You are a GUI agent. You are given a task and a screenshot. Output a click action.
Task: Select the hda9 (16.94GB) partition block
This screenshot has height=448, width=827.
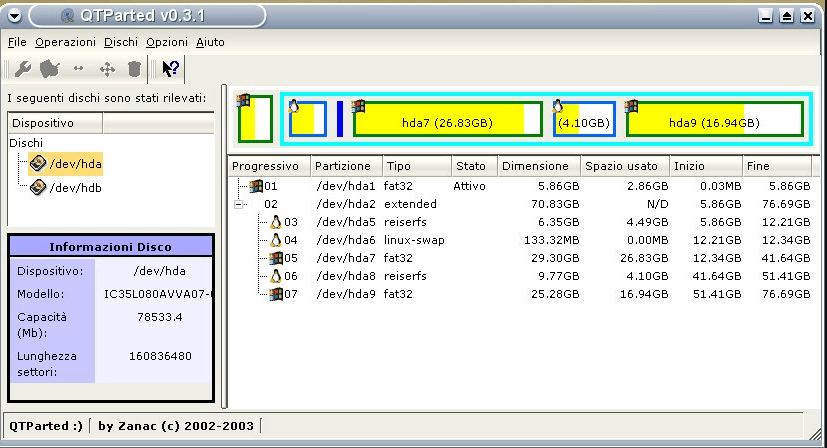714,119
